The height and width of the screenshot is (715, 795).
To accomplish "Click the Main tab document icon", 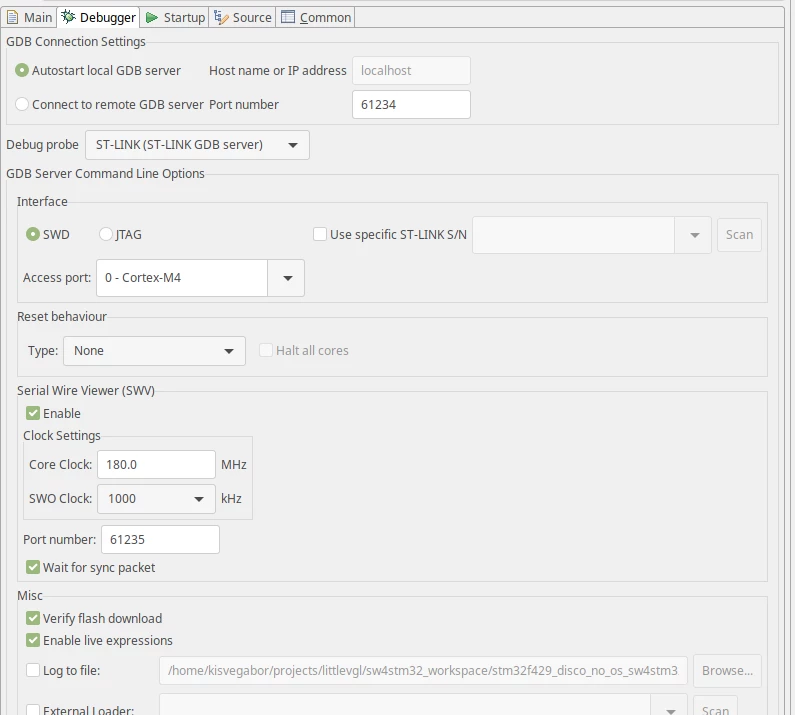I will pos(13,18).
